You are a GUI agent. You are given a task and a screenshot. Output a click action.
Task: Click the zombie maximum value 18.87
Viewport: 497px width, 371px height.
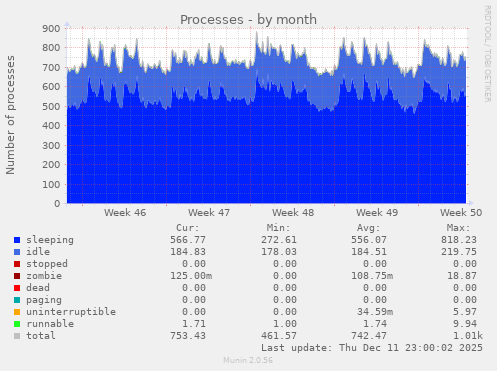point(462,276)
